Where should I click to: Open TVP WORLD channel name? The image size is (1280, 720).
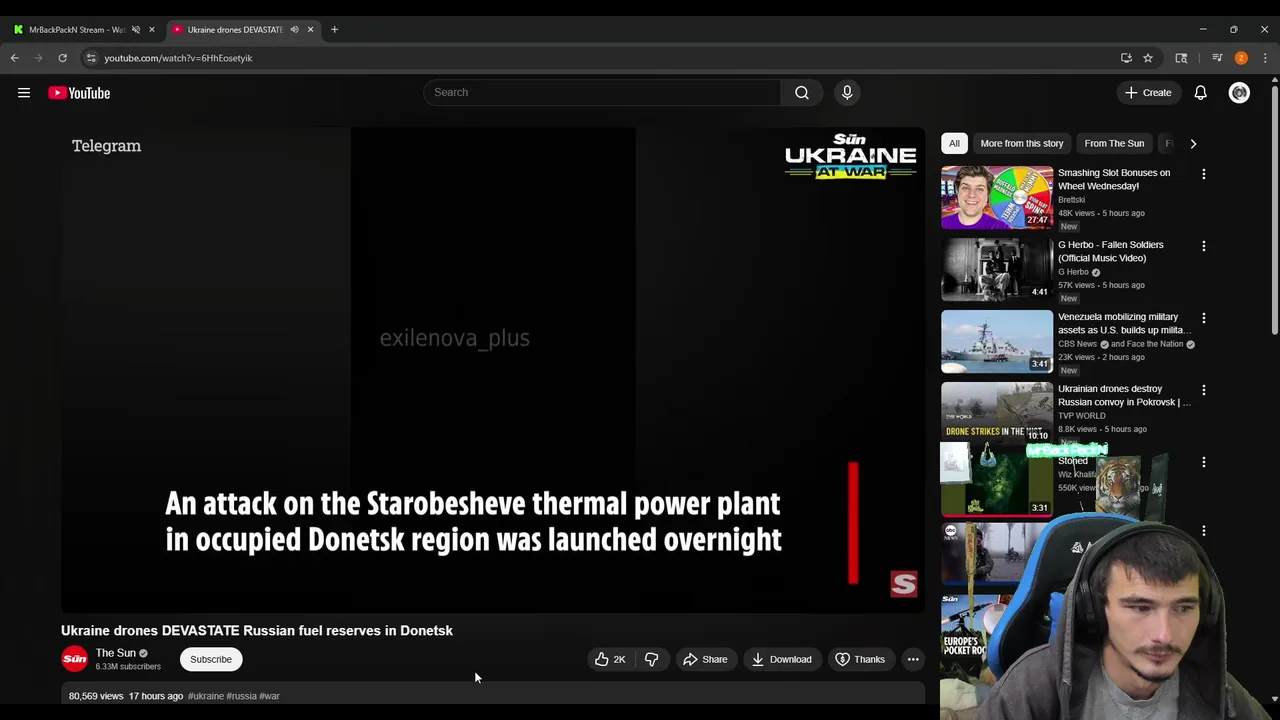(1082, 416)
